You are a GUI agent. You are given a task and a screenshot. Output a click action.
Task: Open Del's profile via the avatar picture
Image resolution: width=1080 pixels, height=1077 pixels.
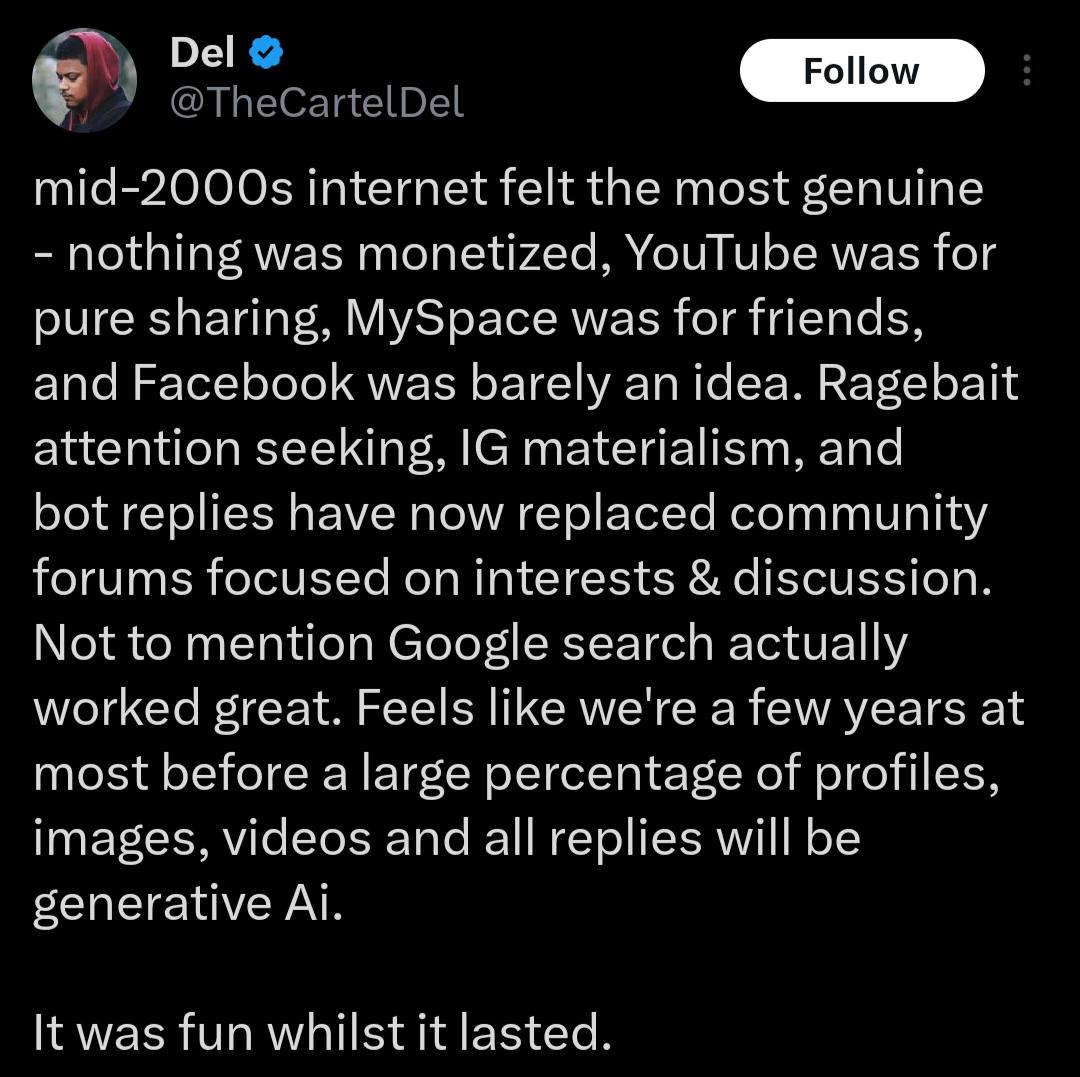(x=85, y=80)
